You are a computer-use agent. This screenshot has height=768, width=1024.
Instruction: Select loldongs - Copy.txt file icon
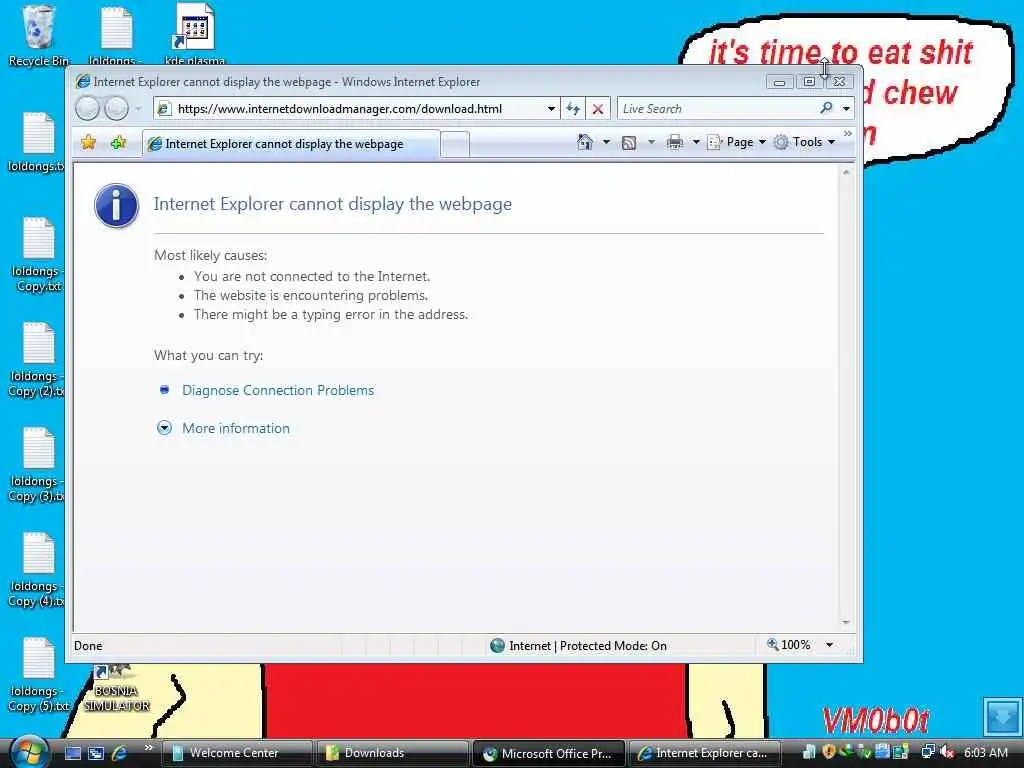[x=37, y=255]
